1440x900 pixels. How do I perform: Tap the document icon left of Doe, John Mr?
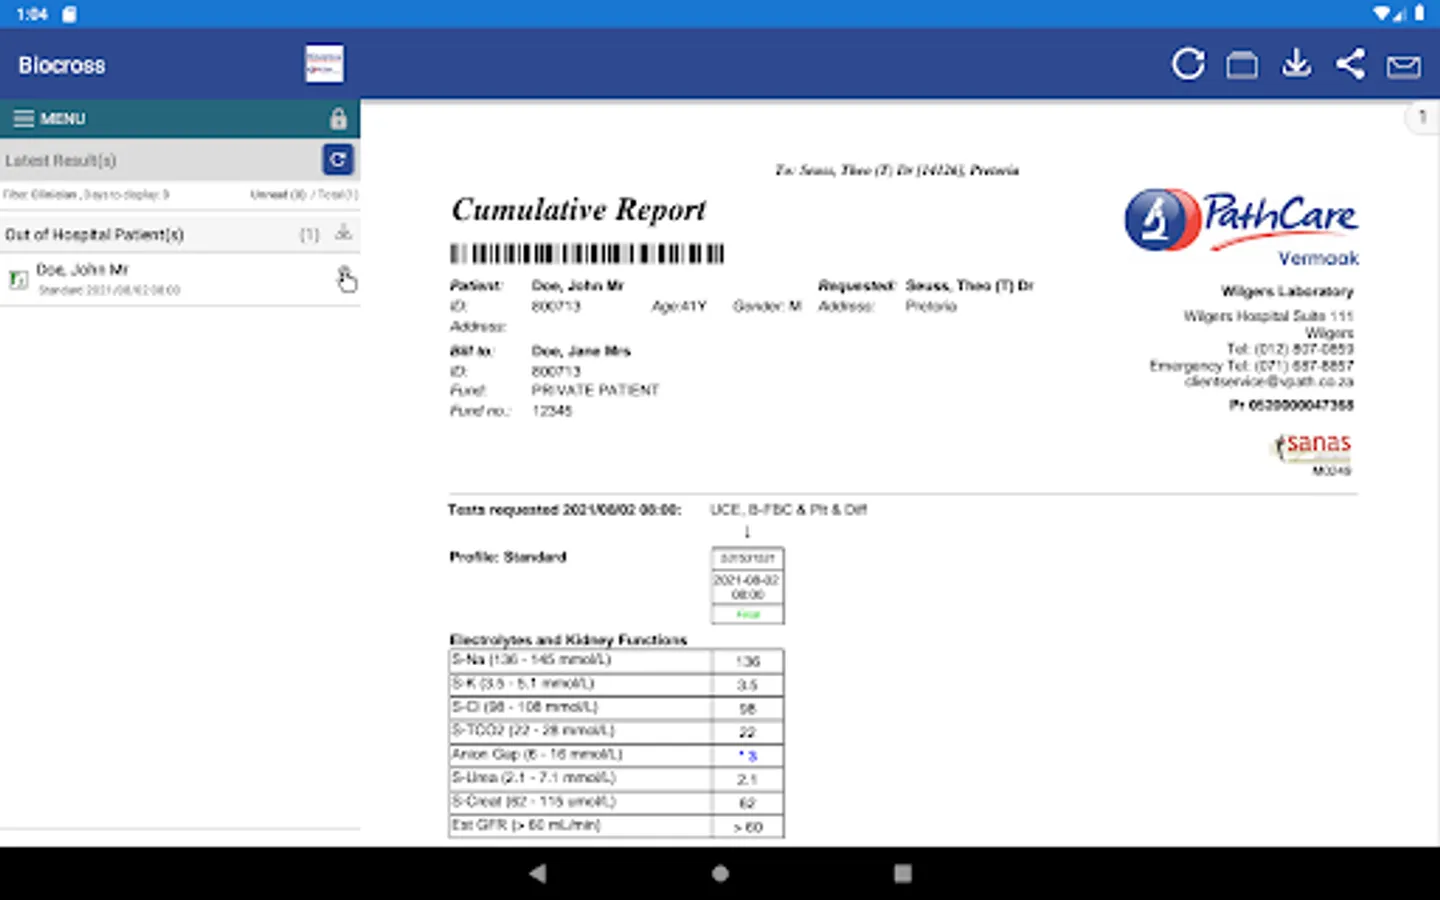pyautogui.click(x=18, y=280)
